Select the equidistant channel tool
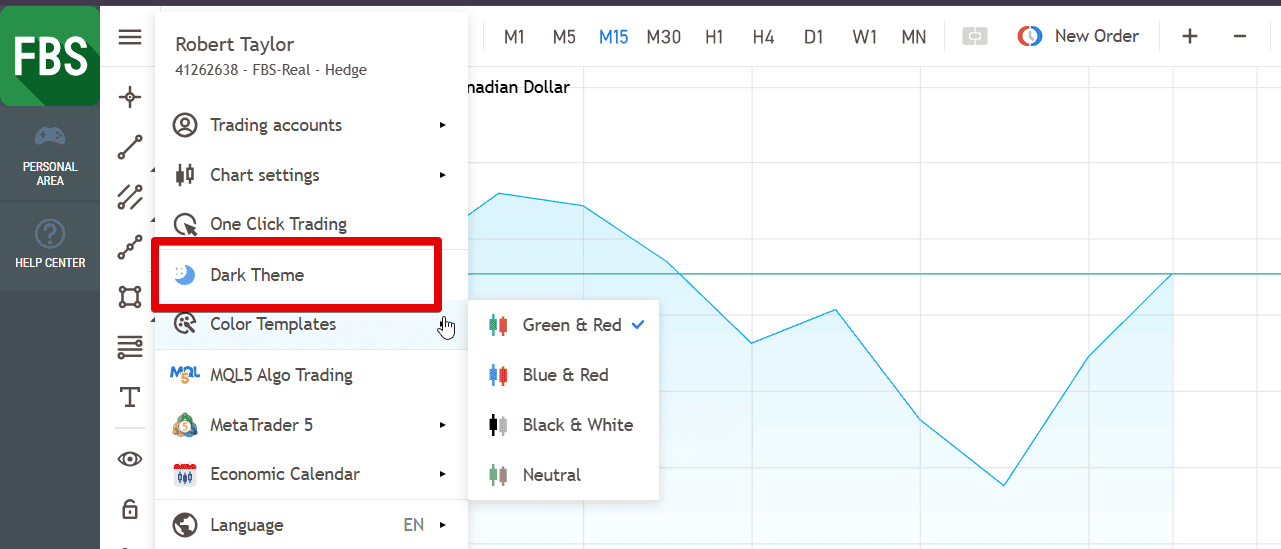Screen dimensions: 1281x549 130,197
